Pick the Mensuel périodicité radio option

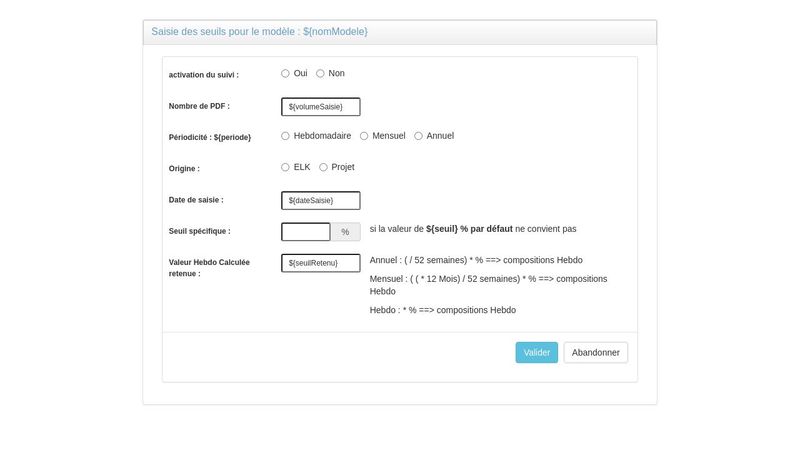(x=364, y=136)
